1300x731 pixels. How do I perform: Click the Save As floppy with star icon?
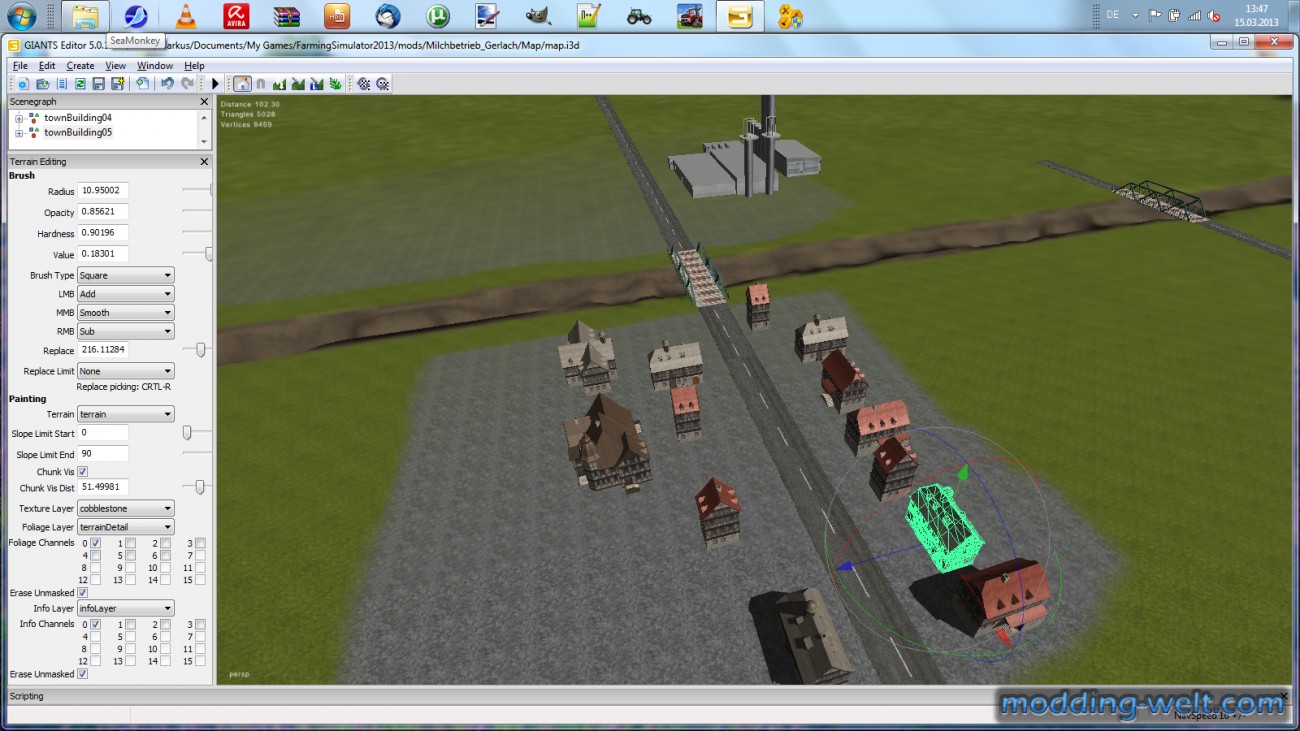pos(117,84)
